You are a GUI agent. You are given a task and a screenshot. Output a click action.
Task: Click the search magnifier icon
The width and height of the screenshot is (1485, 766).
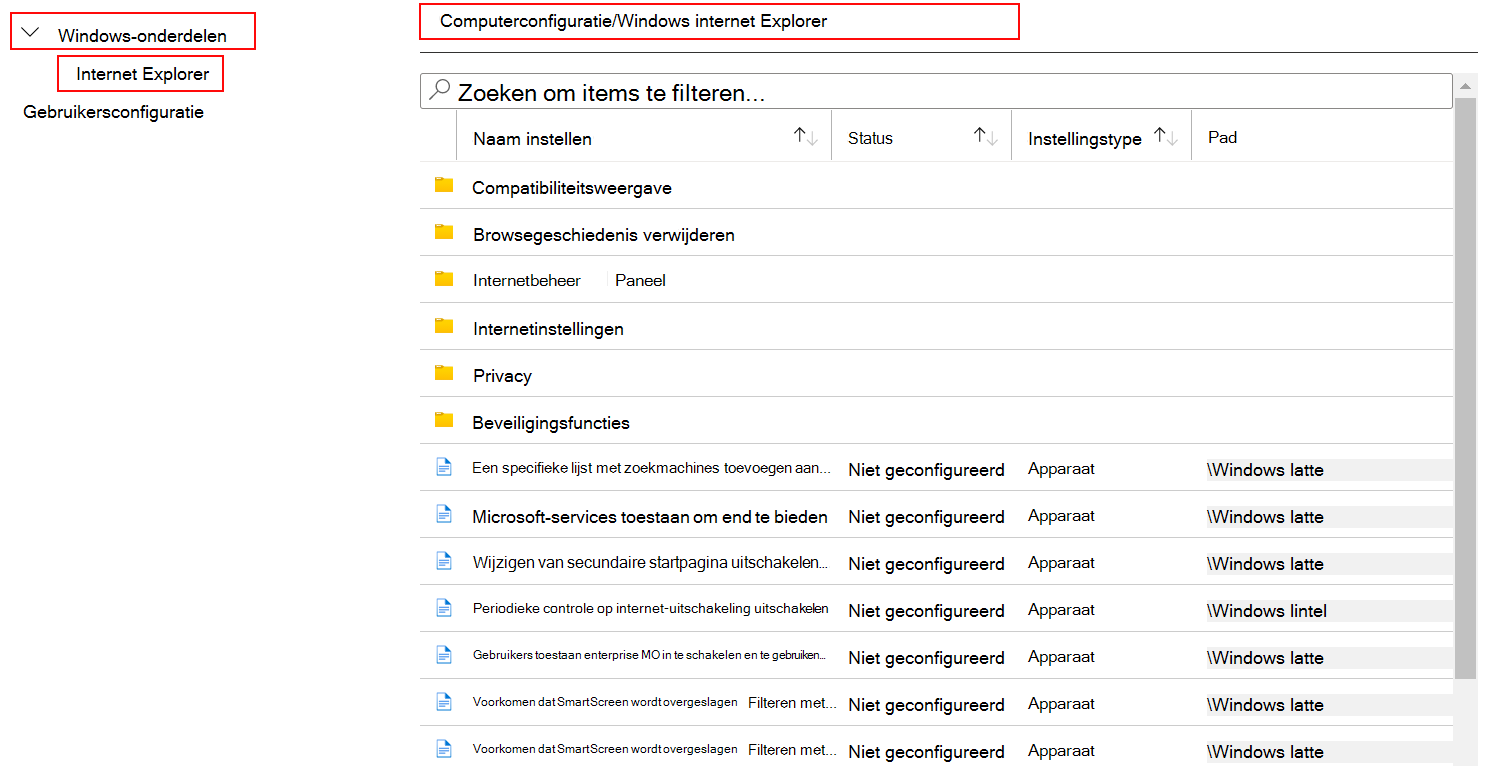click(x=439, y=91)
